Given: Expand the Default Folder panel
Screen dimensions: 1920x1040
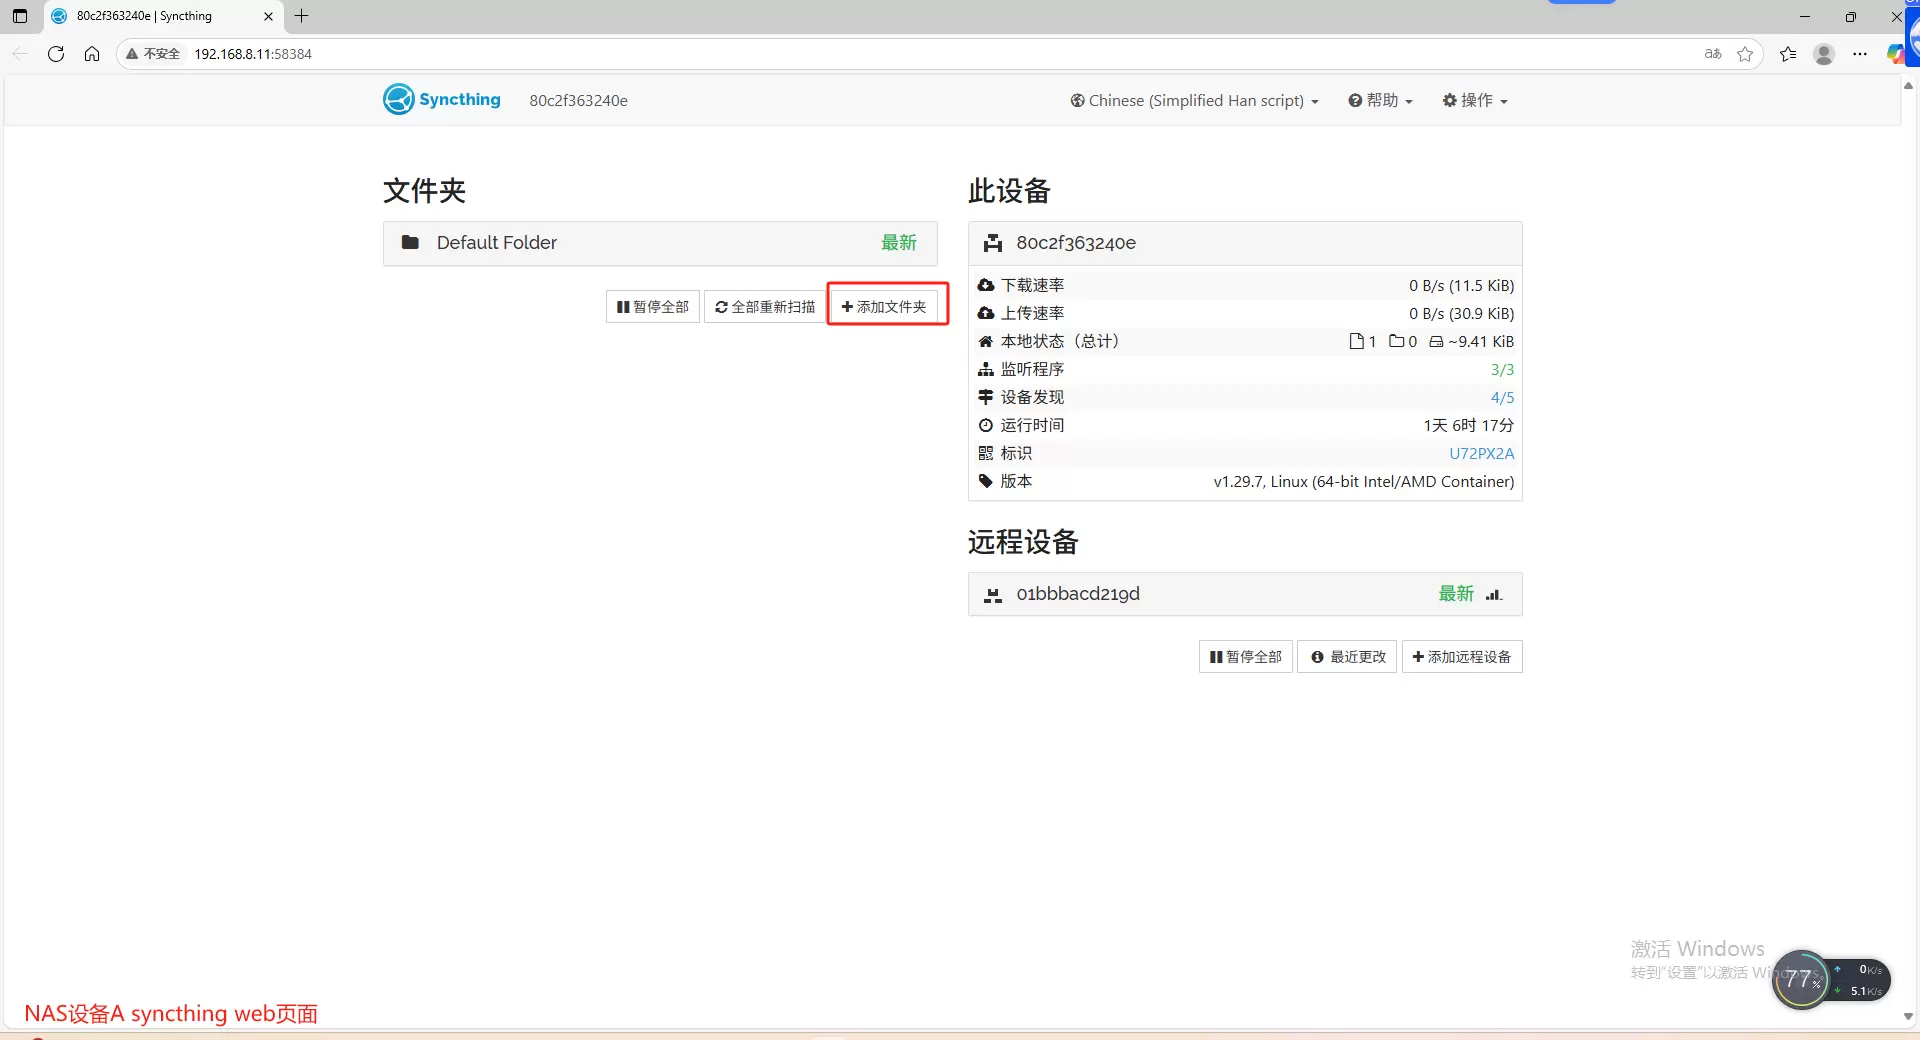Looking at the screenshot, I should tap(659, 243).
